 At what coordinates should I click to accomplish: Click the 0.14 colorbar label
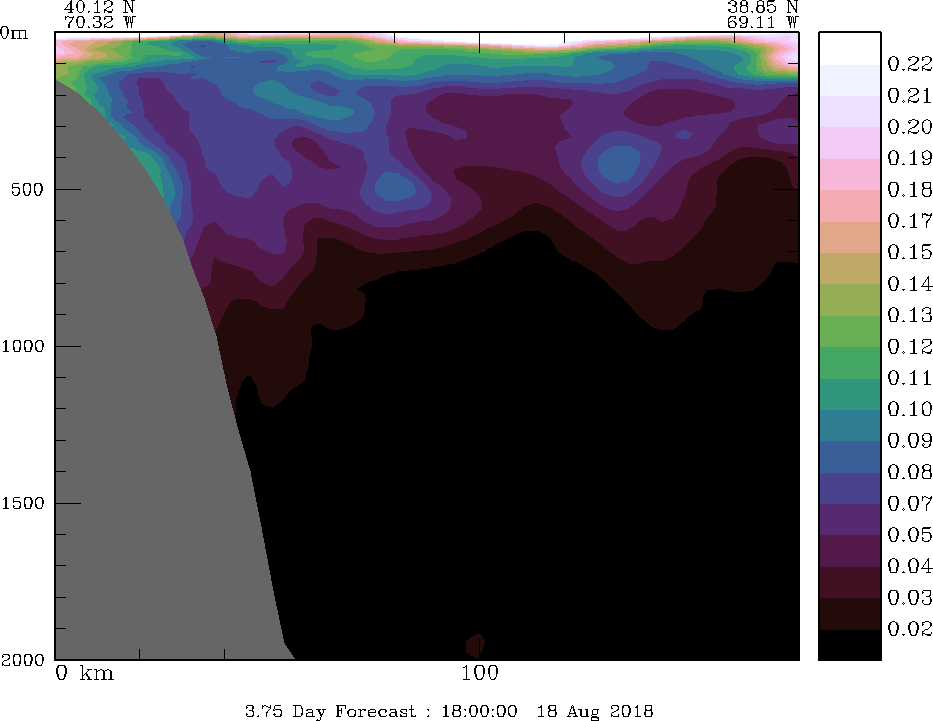pyautogui.click(x=910, y=284)
